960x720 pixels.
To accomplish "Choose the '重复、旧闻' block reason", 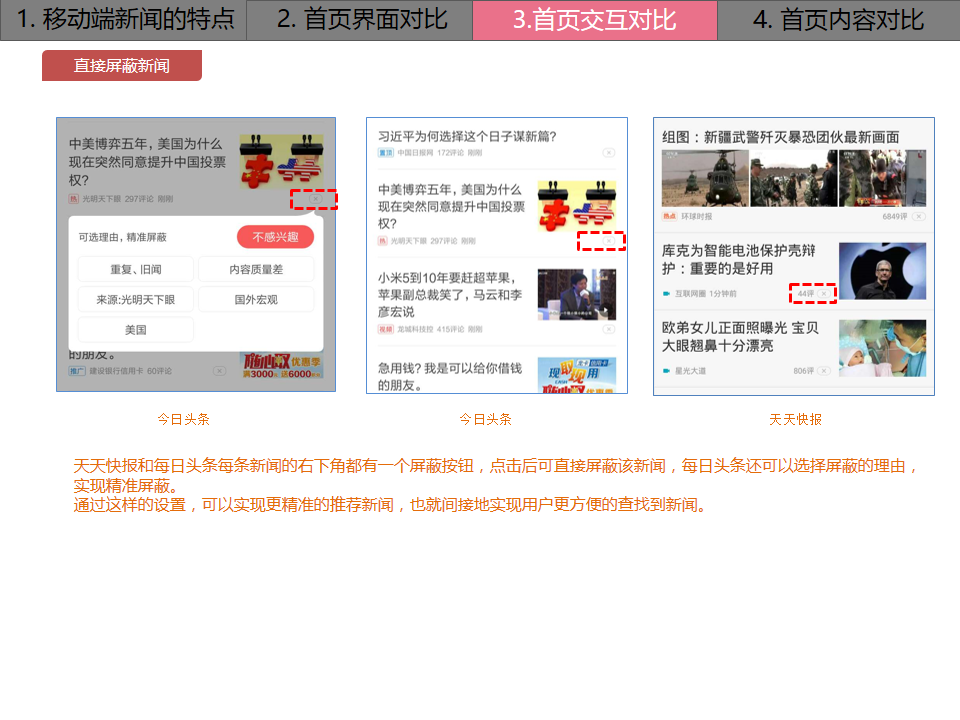I will tap(136, 269).
